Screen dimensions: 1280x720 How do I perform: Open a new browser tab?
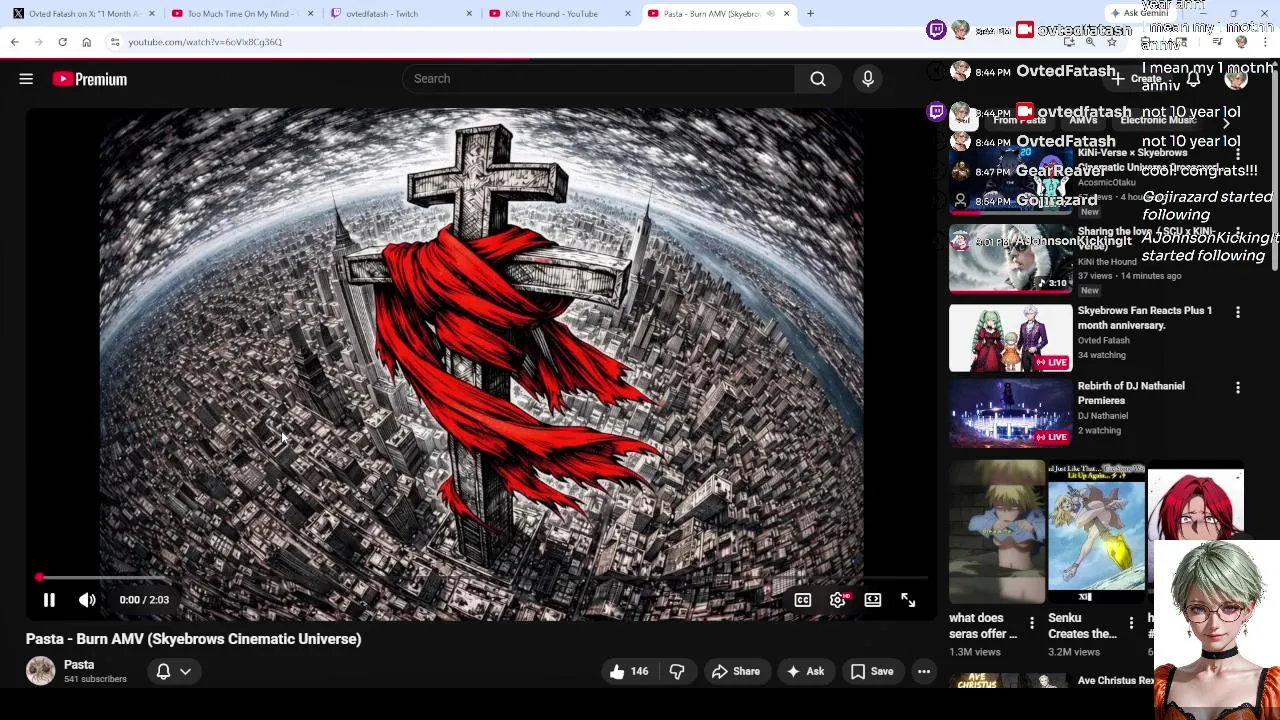pyautogui.click(x=810, y=14)
